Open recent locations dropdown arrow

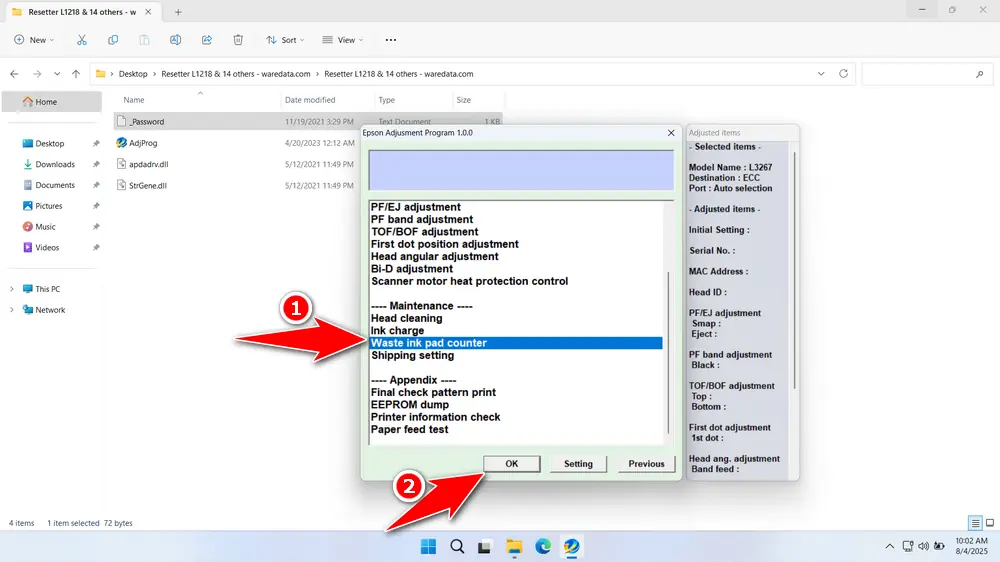(x=57, y=74)
